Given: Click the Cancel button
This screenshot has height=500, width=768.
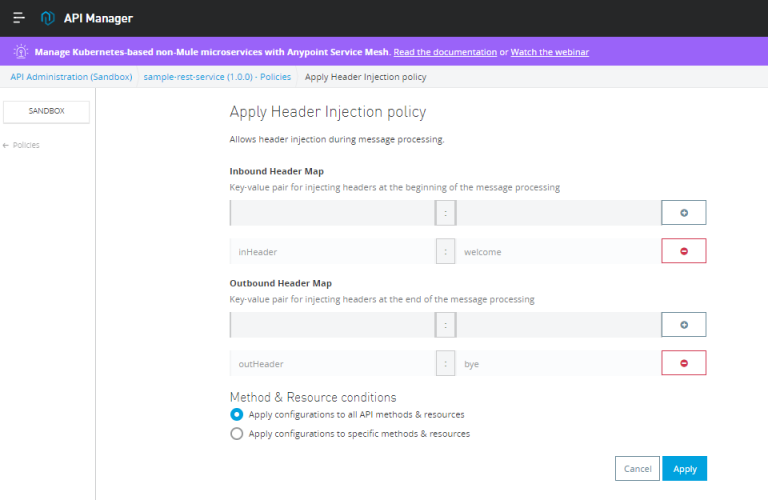Looking at the screenshot, I should click(637, 469).
